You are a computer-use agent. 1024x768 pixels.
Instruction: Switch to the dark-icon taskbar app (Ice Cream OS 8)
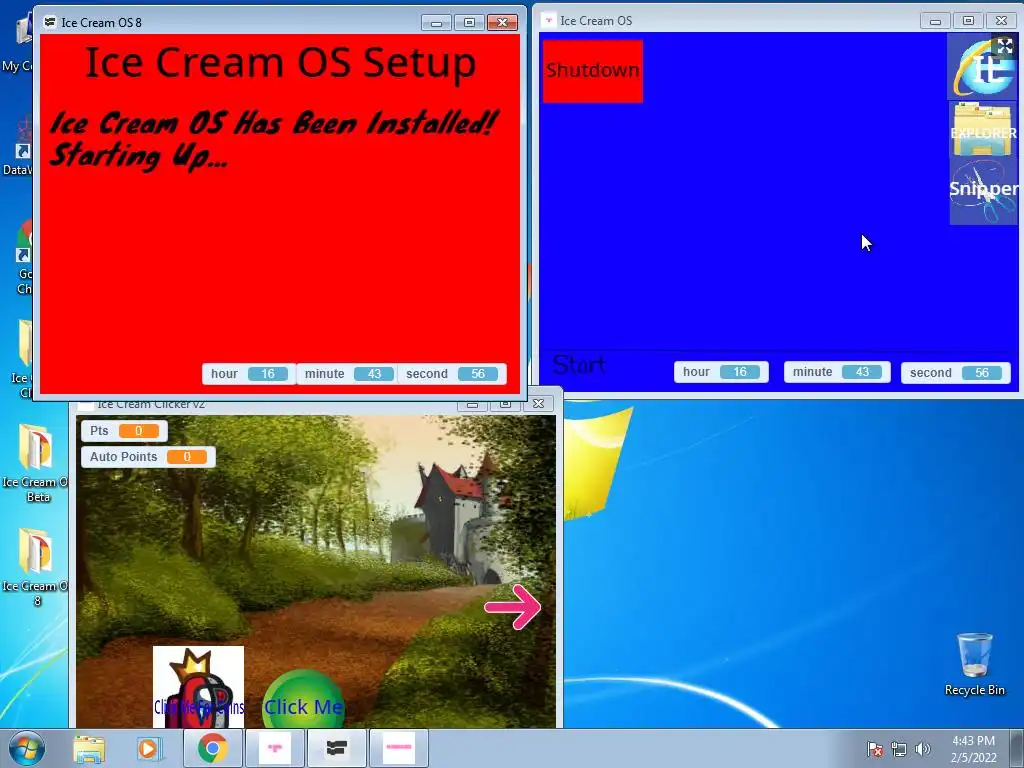pos(336,748)
